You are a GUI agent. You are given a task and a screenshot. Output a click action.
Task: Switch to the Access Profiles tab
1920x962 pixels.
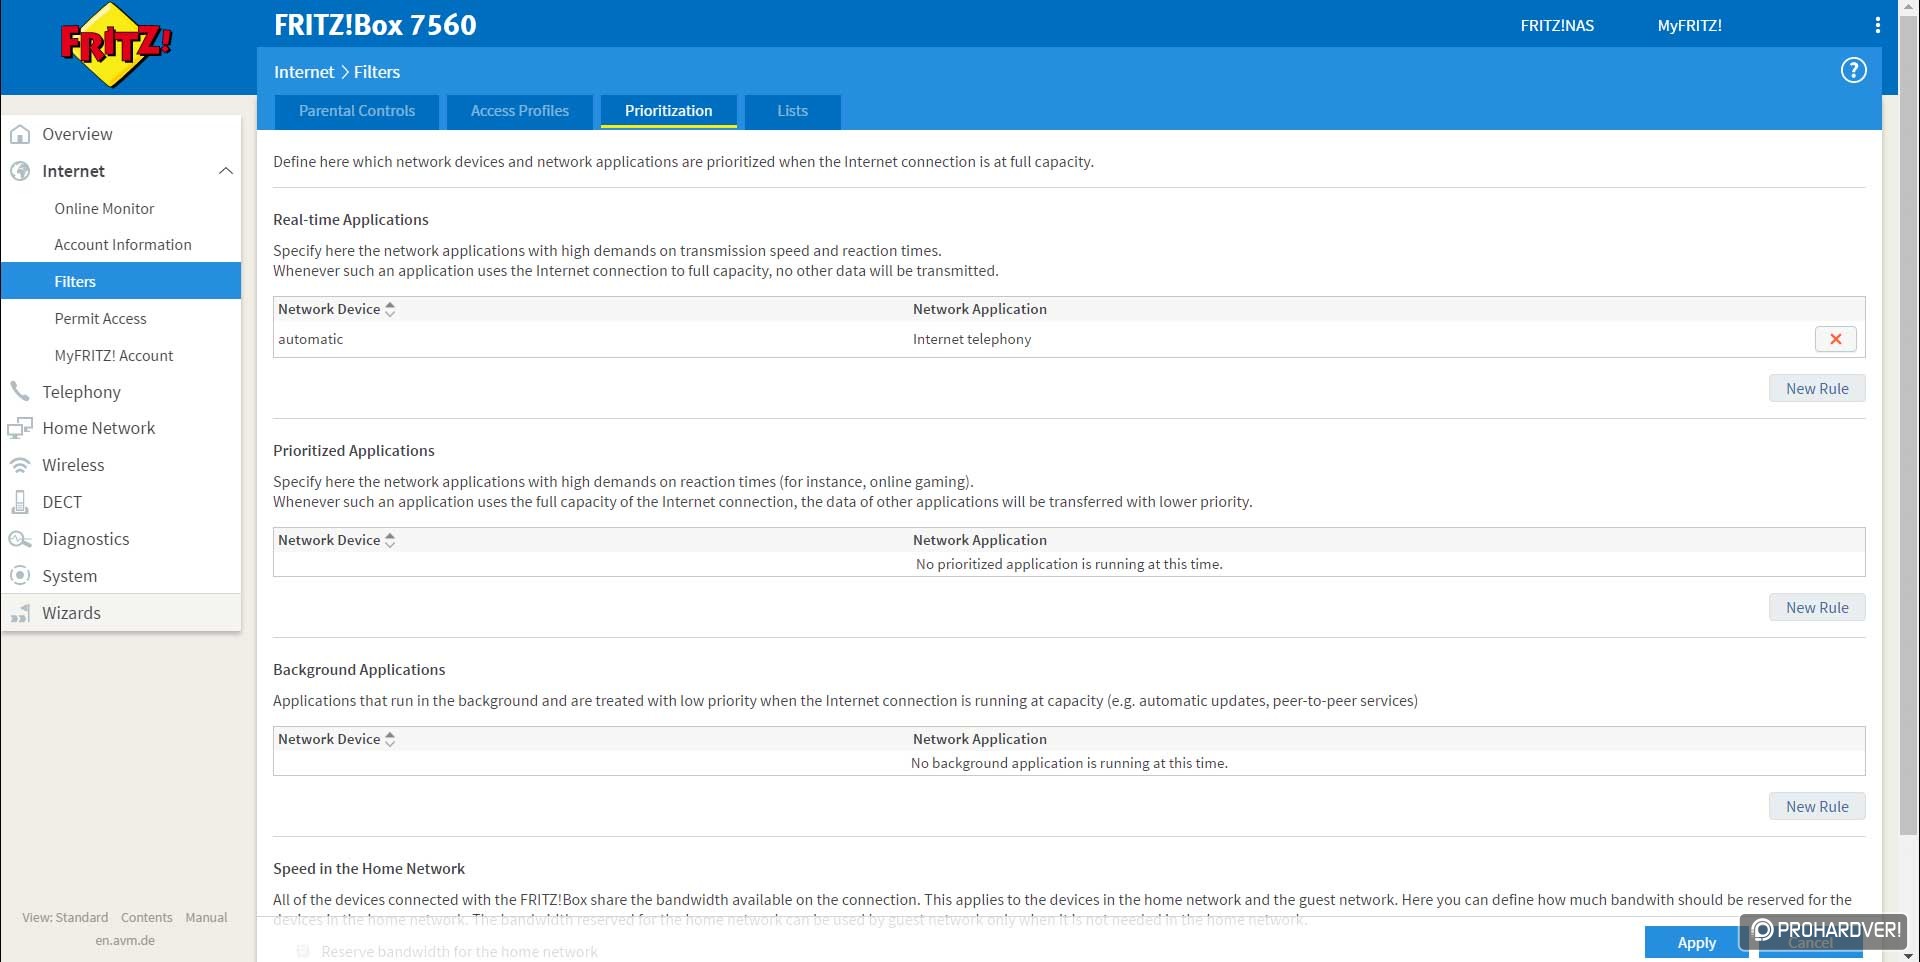[x=520, y=111]
